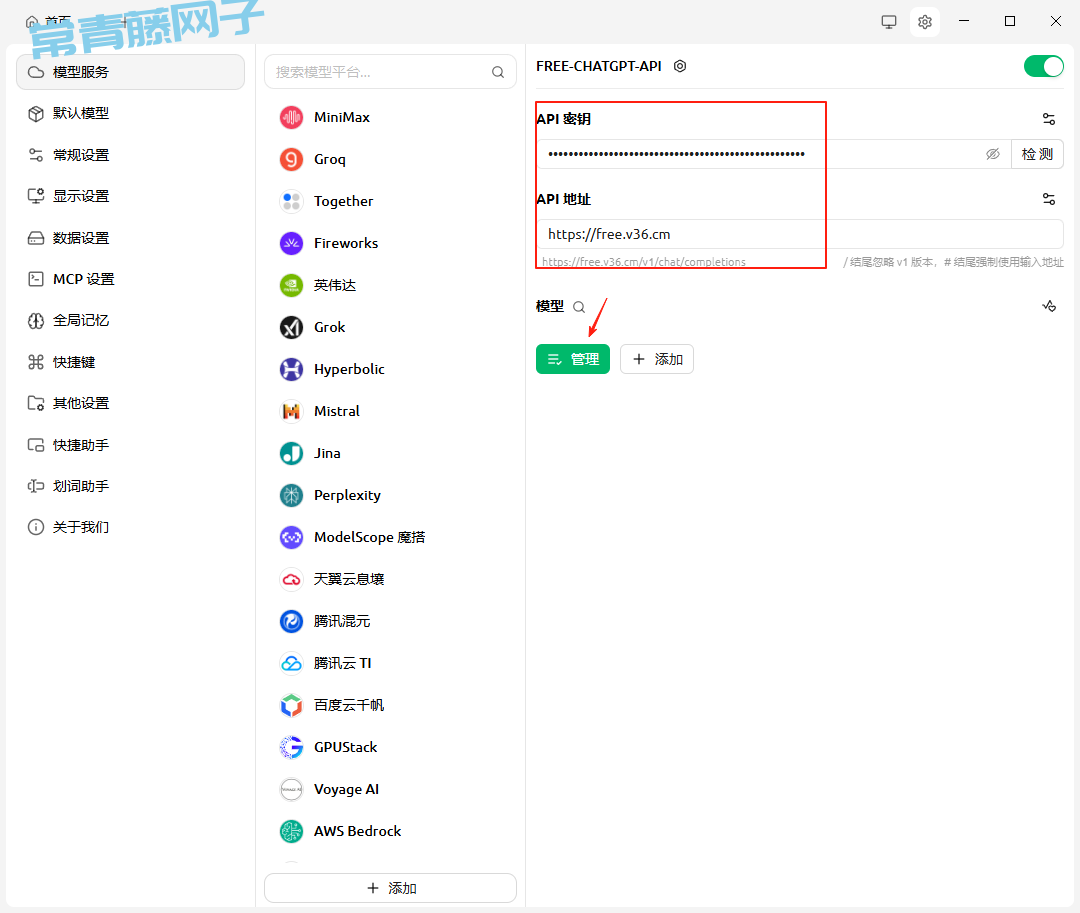The image size is (1080, 913).
Task: Open 划词助手 settings
Action: coord(130,486)
